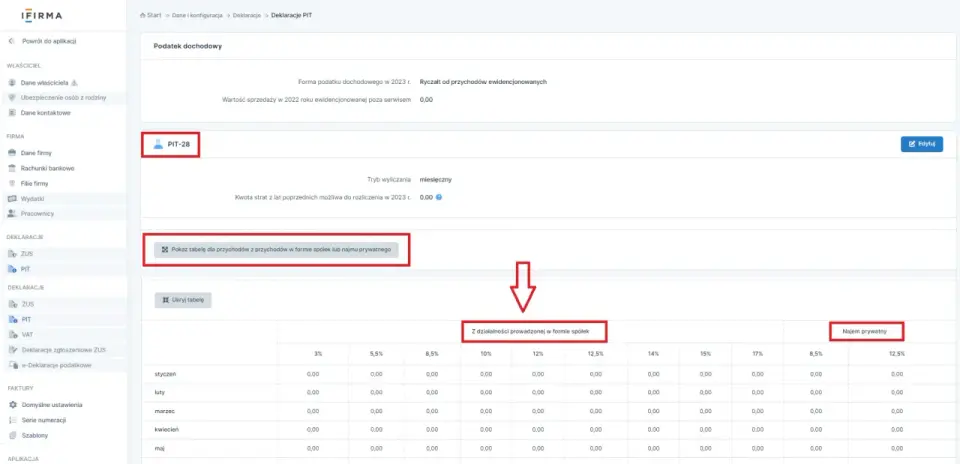
Task: Go to Deklaracje breadcrumb link
Action: [247, 14]
